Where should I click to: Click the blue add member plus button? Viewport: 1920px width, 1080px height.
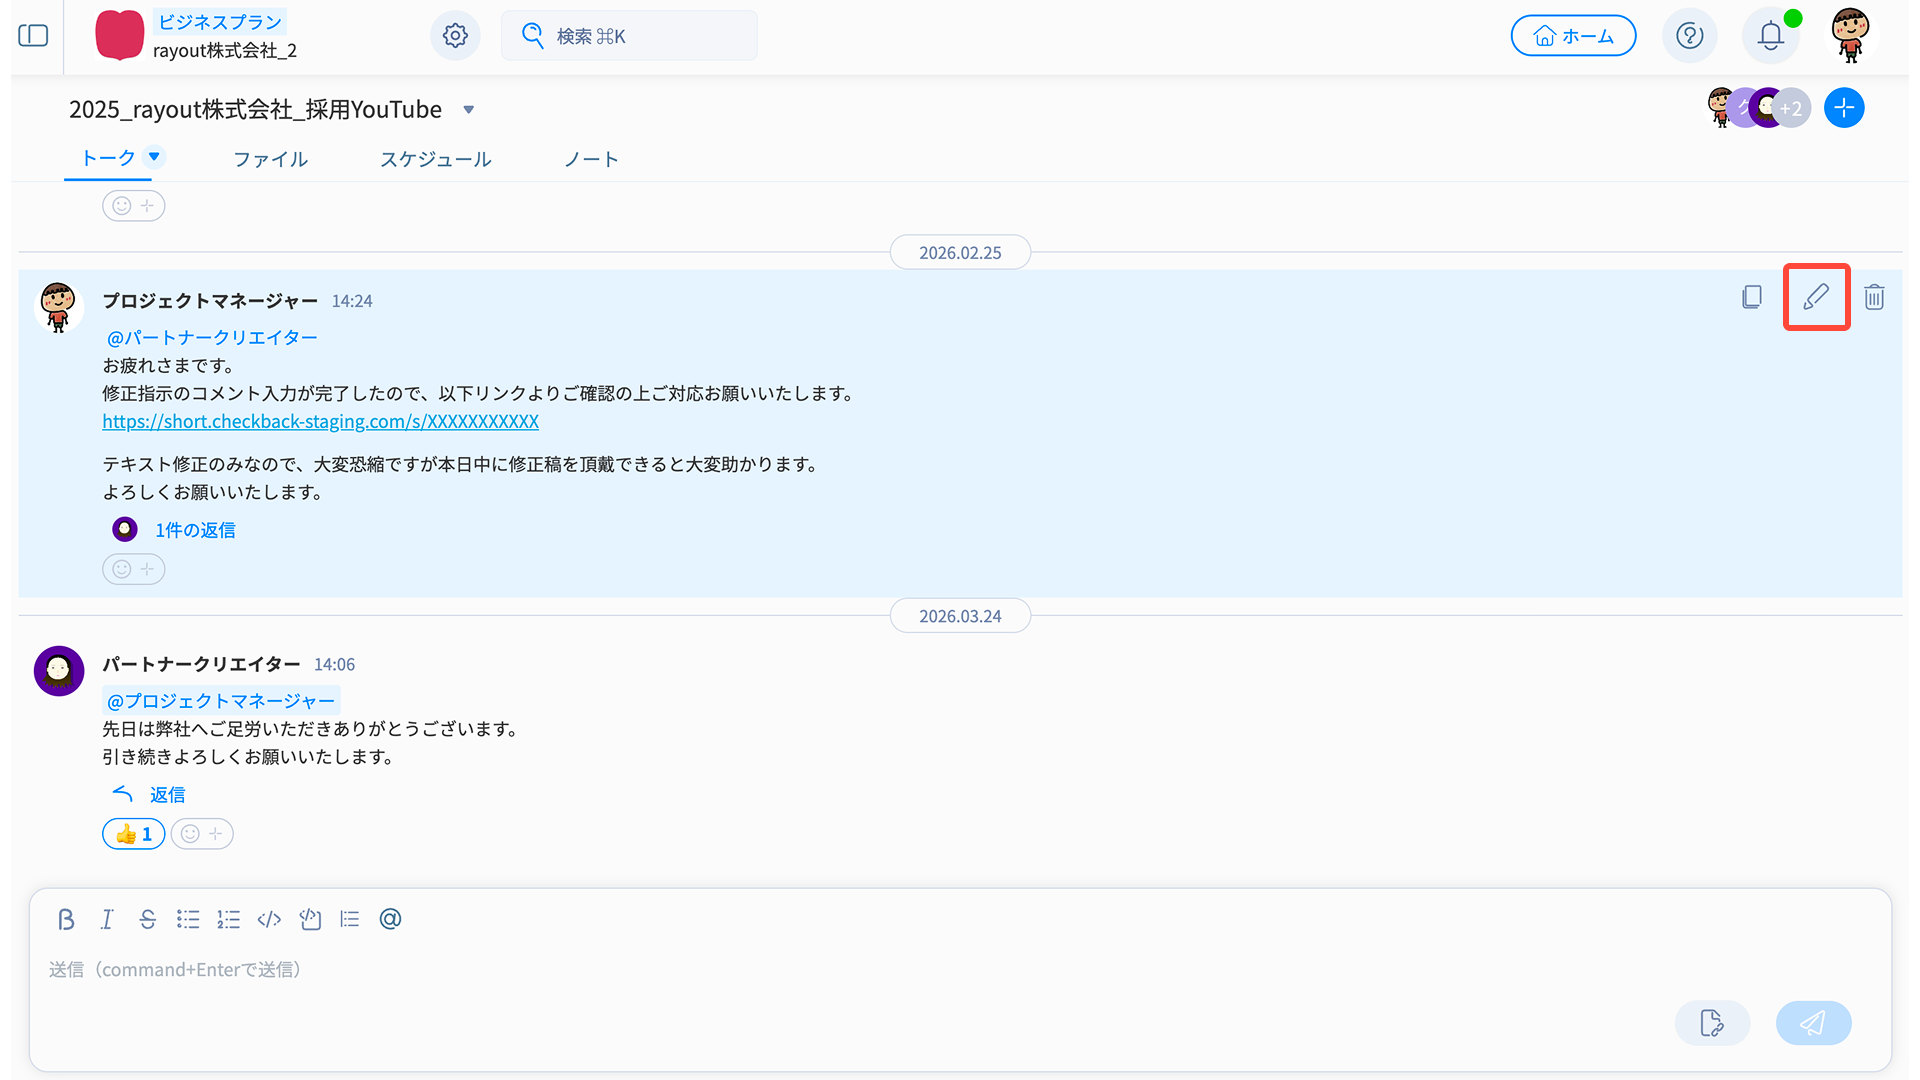pyautogui.click(x=1843, y=108)
